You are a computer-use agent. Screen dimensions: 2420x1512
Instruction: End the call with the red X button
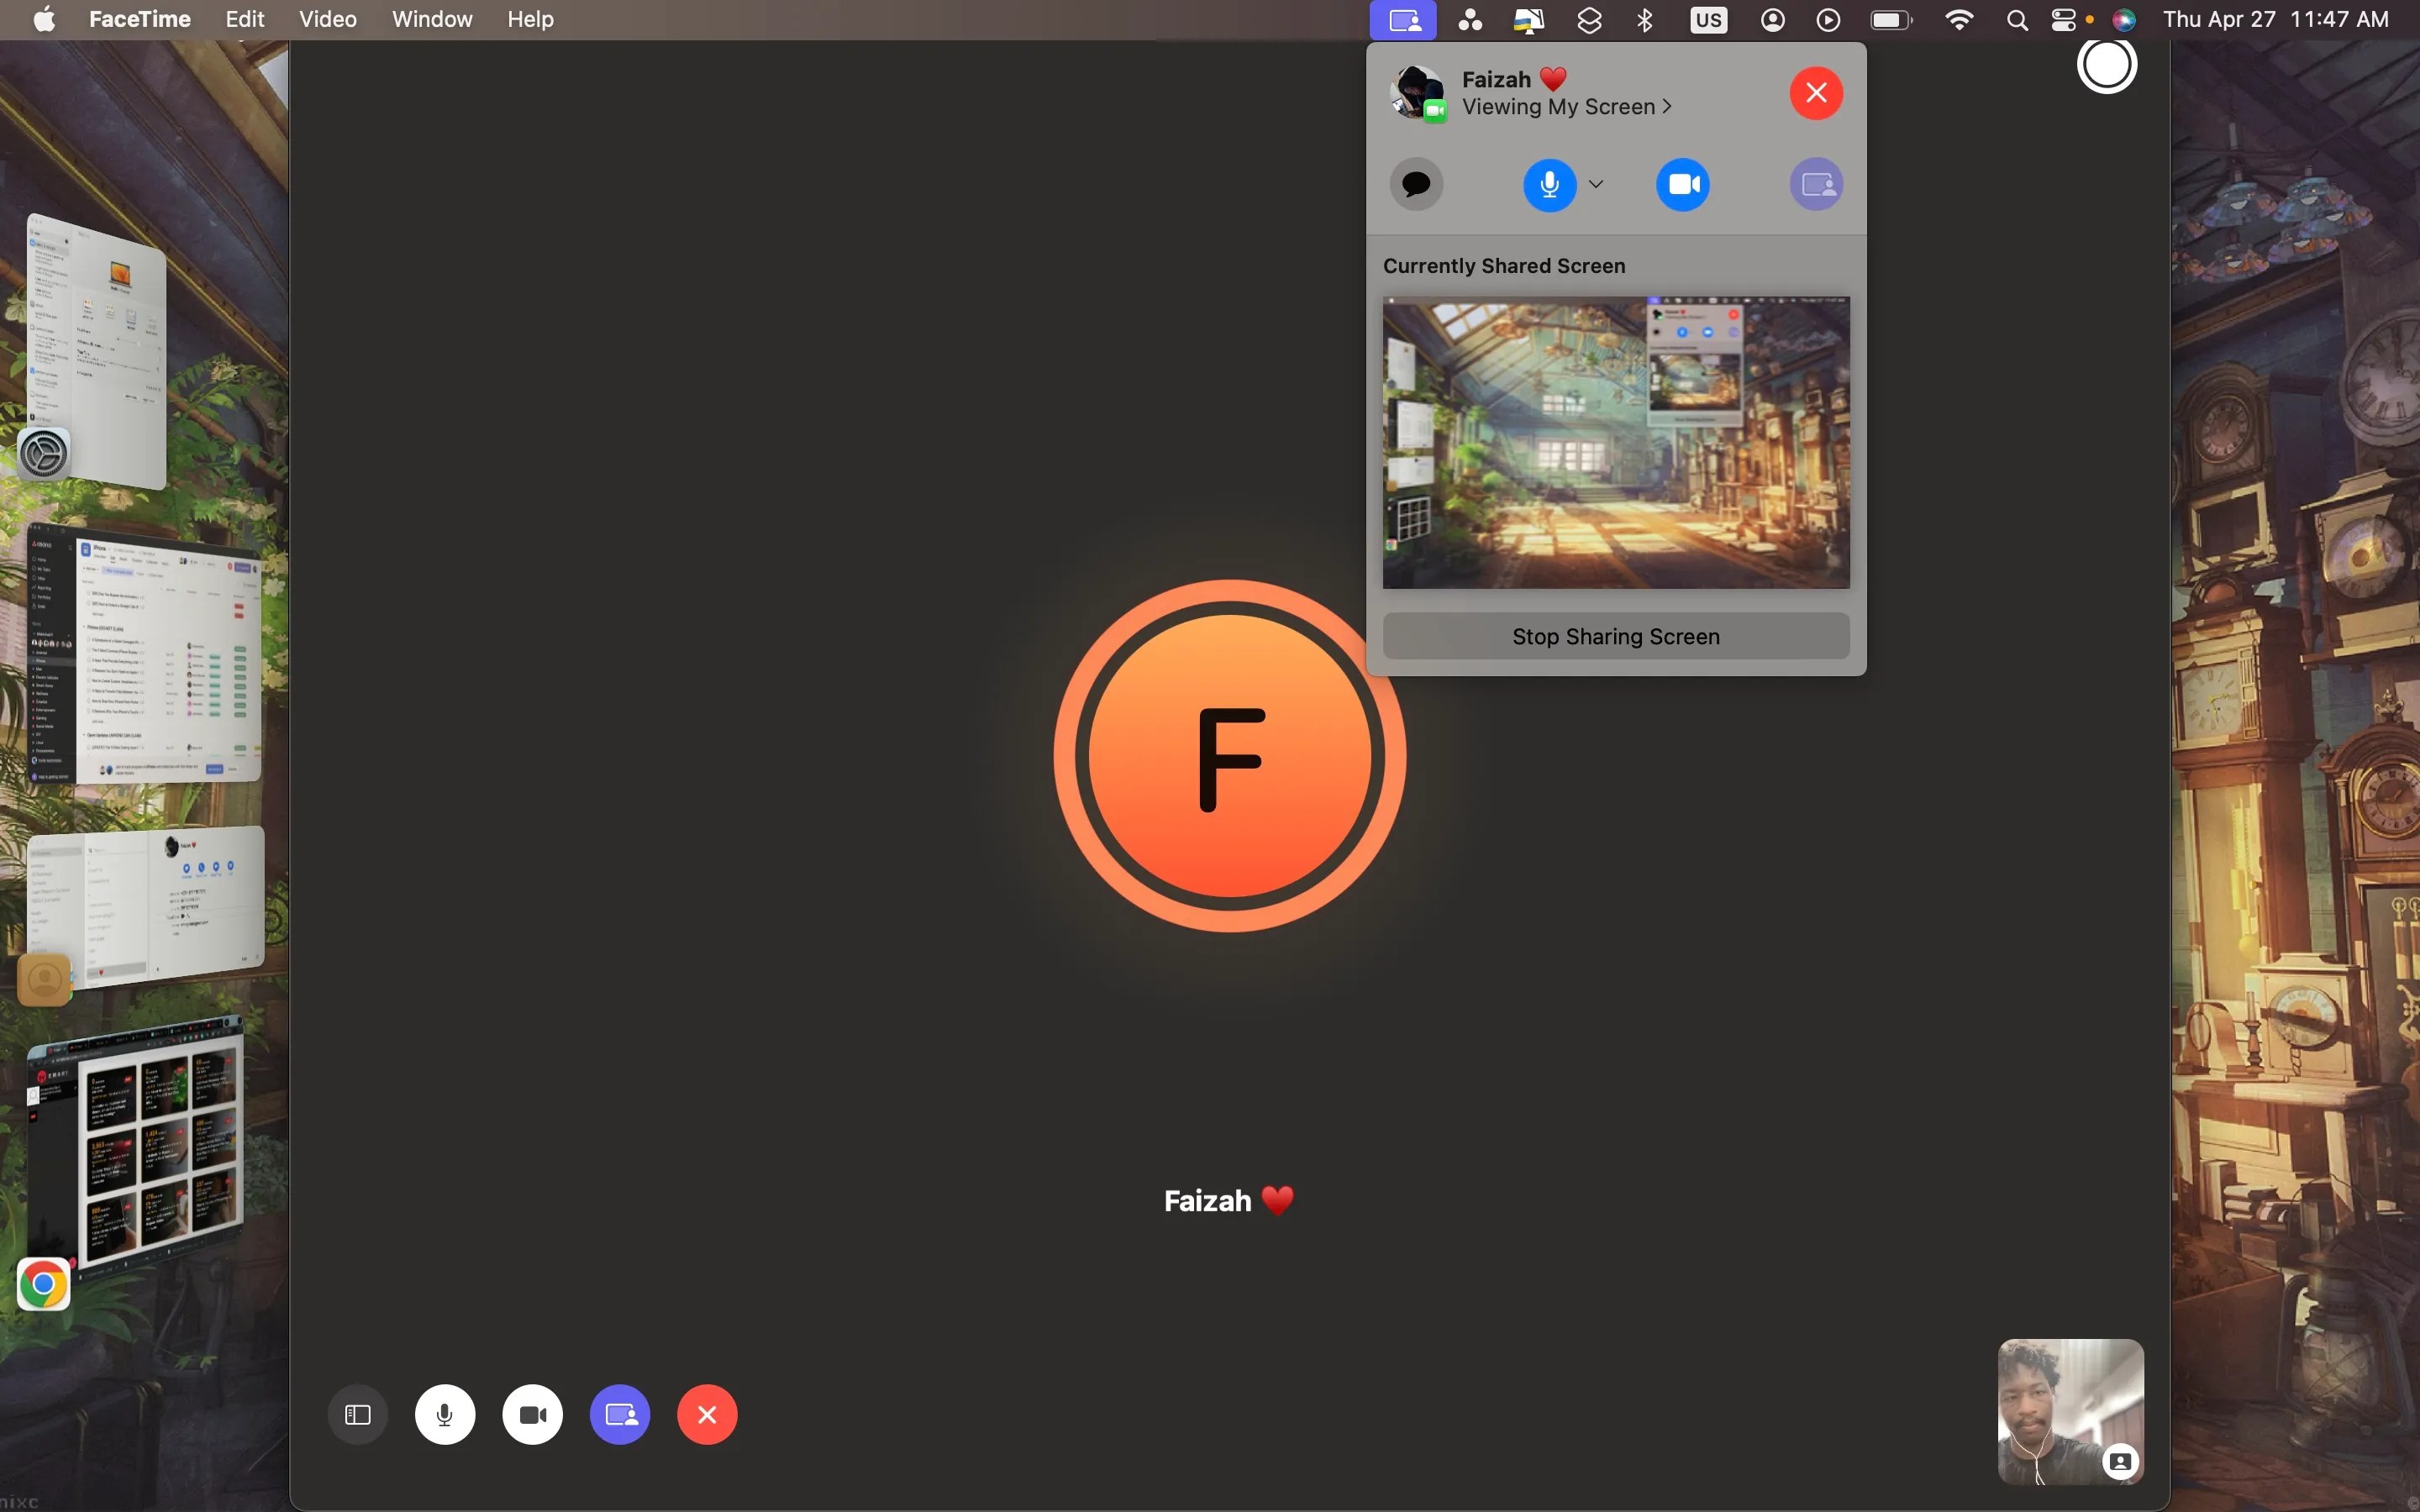[708, 1414]
